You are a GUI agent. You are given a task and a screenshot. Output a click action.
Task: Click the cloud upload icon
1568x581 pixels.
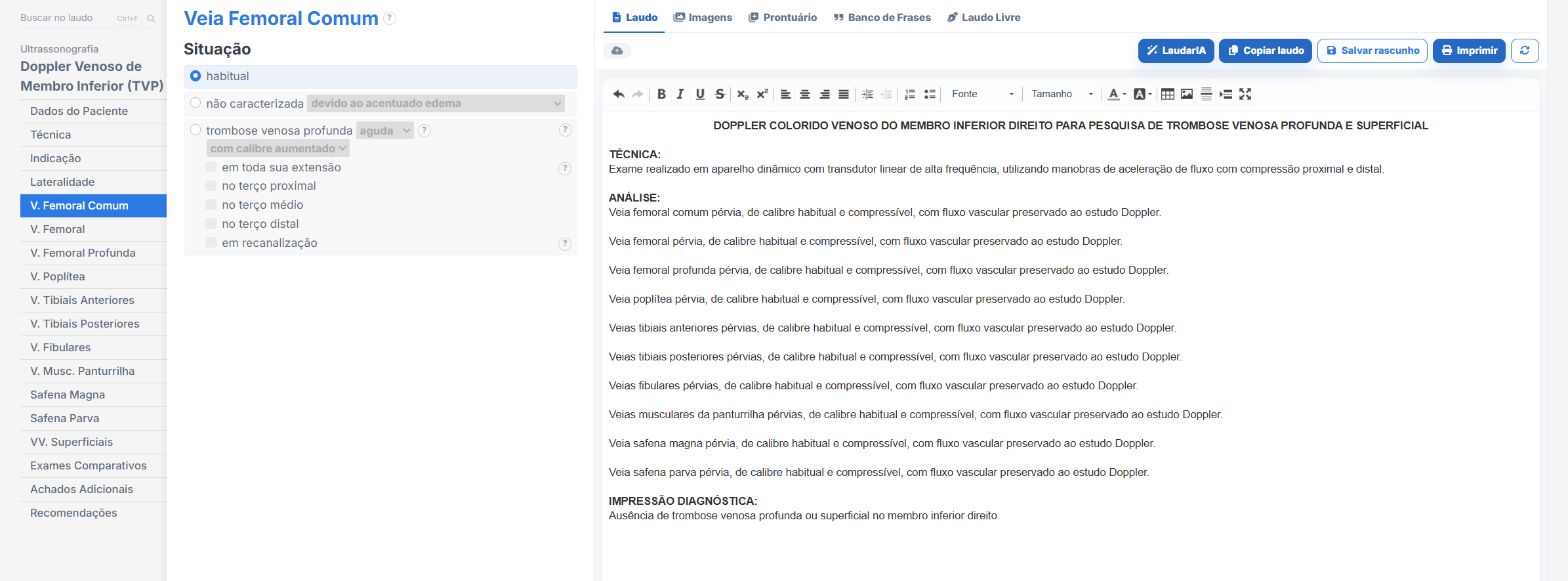tap(617, 50)
